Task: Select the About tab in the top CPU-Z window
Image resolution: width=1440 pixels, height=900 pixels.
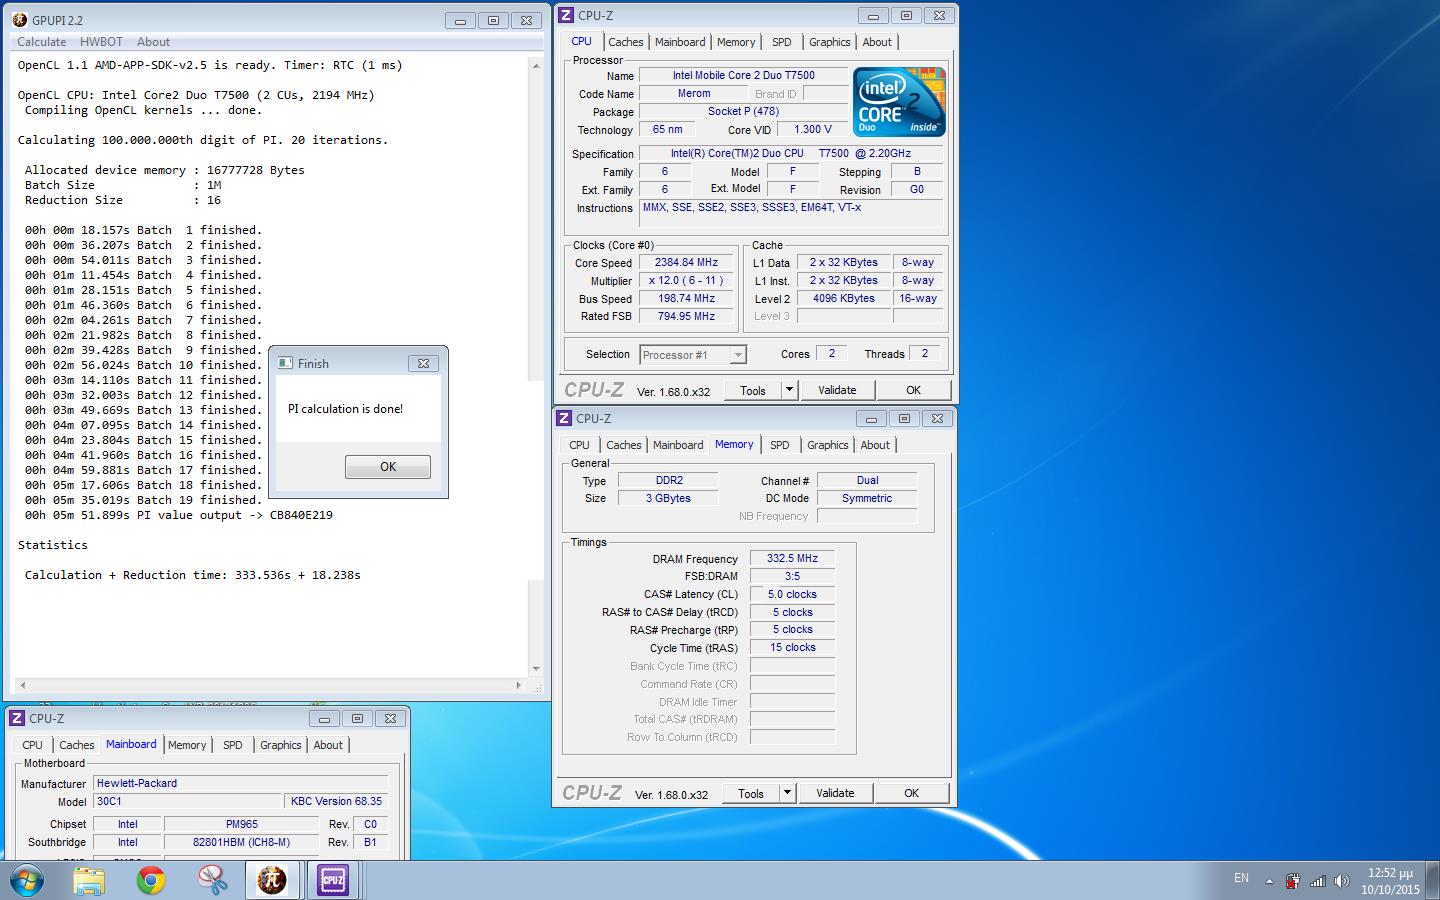Action: pos(877,42)
